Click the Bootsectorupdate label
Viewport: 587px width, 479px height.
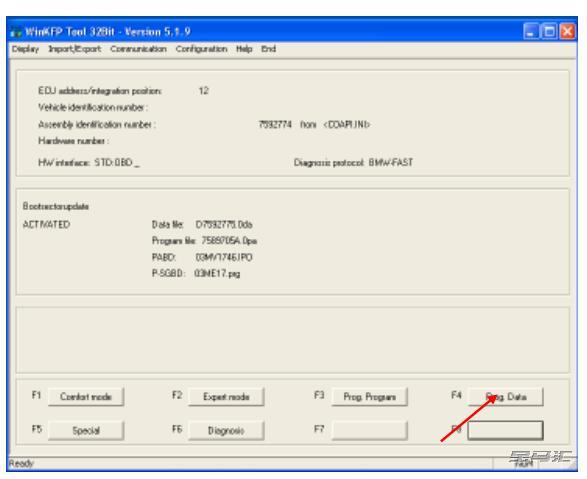(x=56, y=207)
